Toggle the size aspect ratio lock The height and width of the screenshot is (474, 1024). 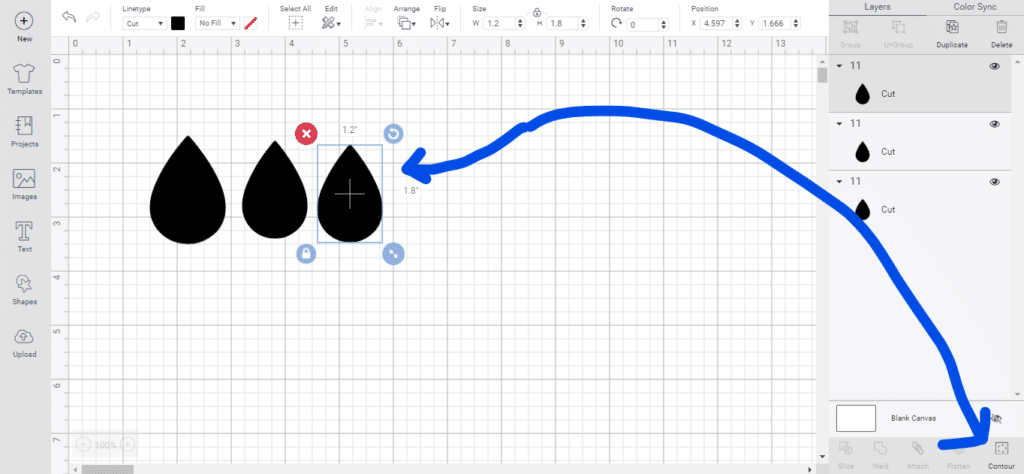(x=537, y=11)
